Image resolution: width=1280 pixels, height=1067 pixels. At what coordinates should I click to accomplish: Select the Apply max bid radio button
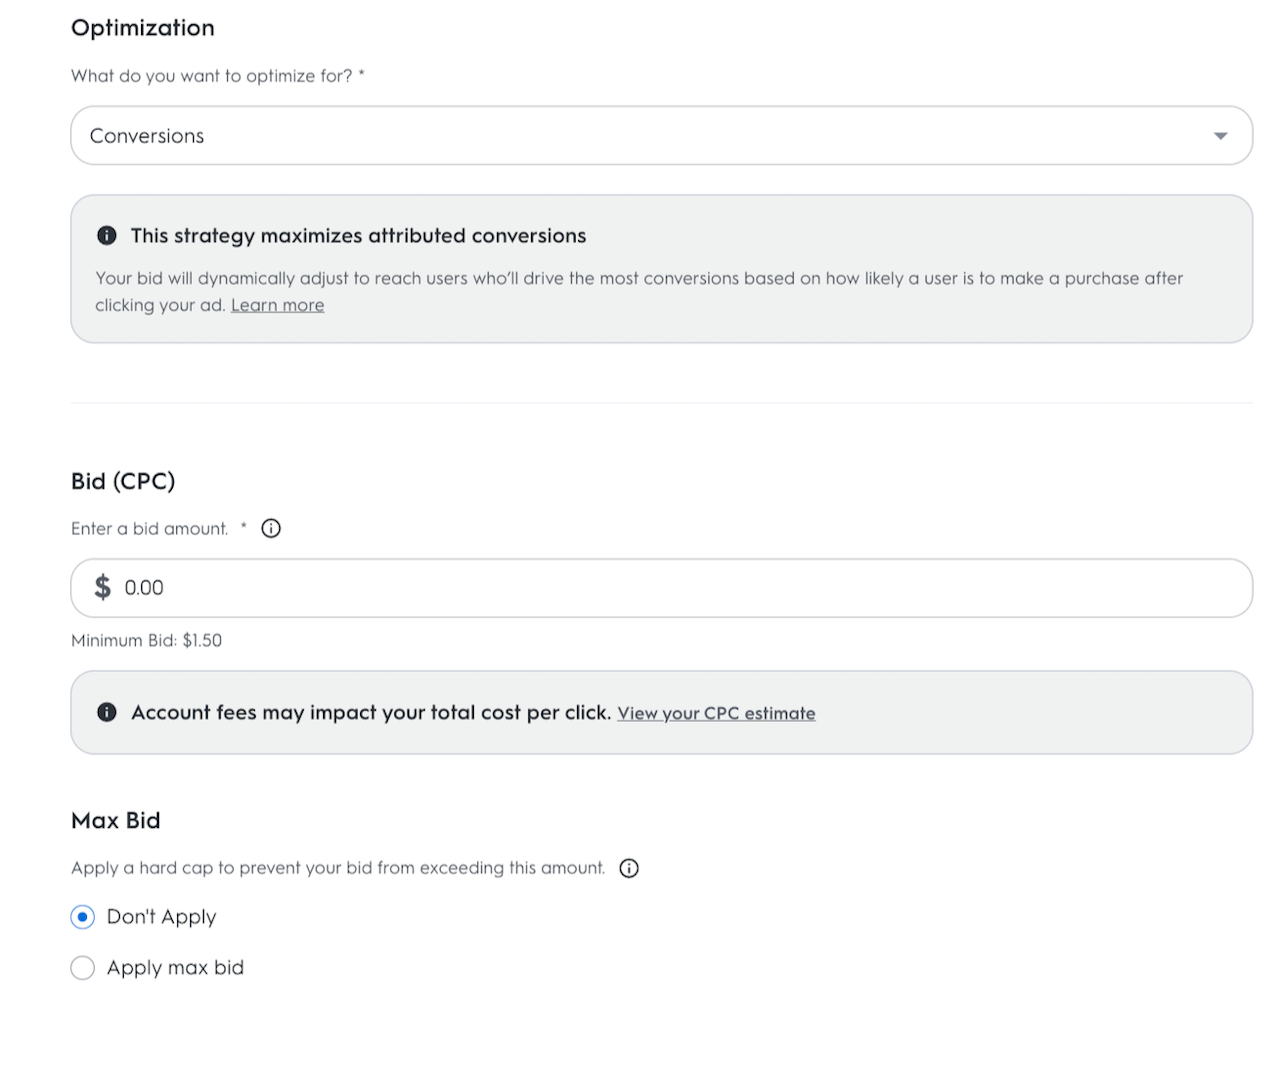tap(83, 968)
